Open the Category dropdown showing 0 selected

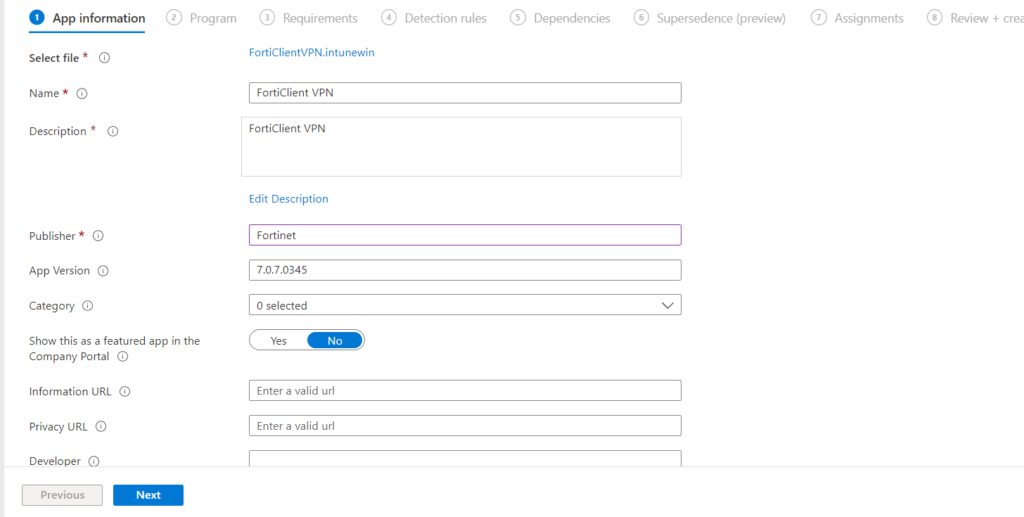point(465,305)
